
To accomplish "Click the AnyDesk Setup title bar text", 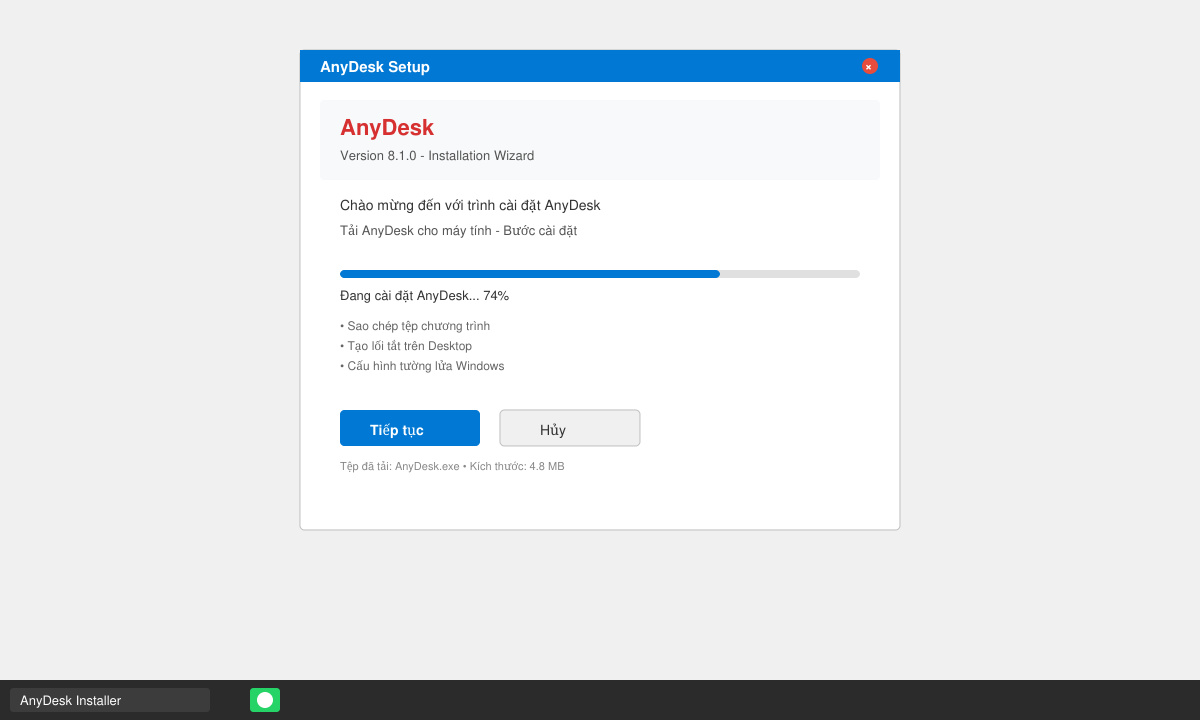I will [375, 67].
